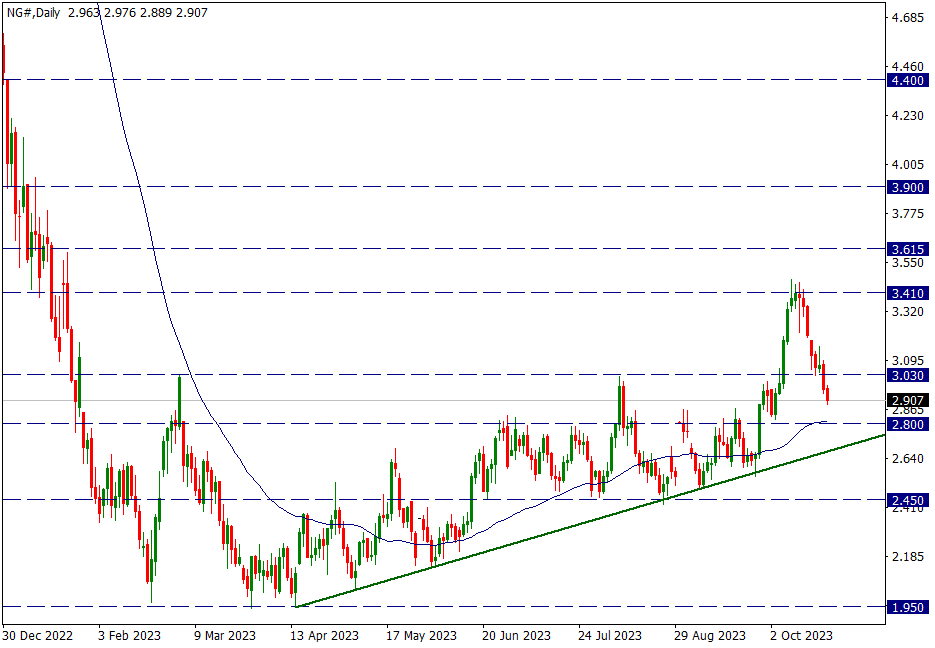Screen dimensions: 935x648
Task: Click the 3 Feb 2023 date label
Action: click(x=129, y=635)
